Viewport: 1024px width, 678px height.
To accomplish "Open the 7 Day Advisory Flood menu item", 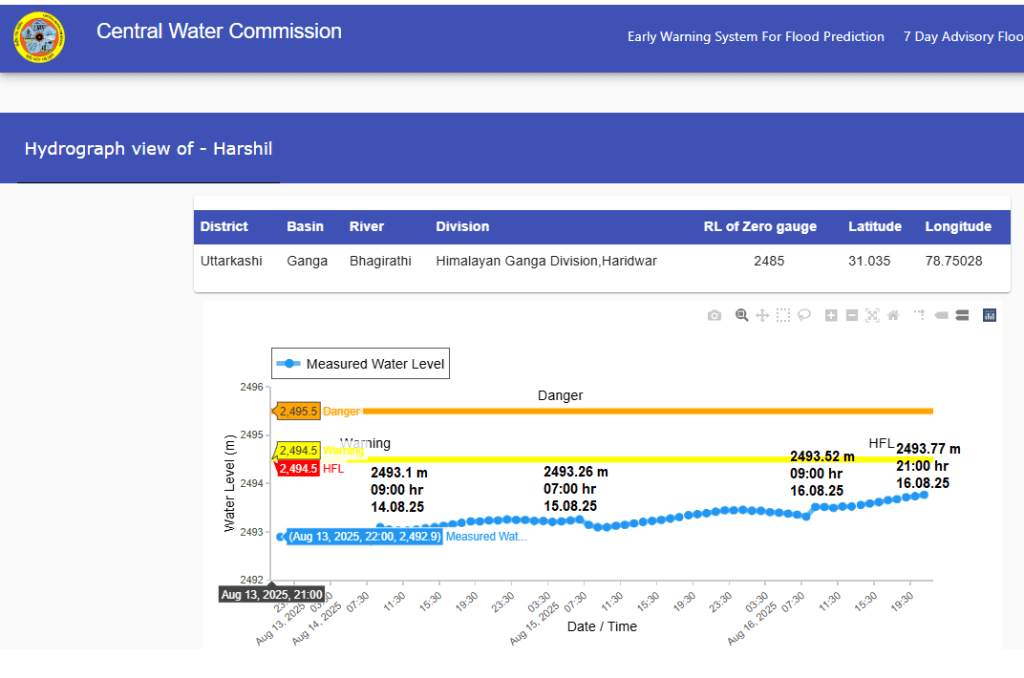I will coord(962,37).
